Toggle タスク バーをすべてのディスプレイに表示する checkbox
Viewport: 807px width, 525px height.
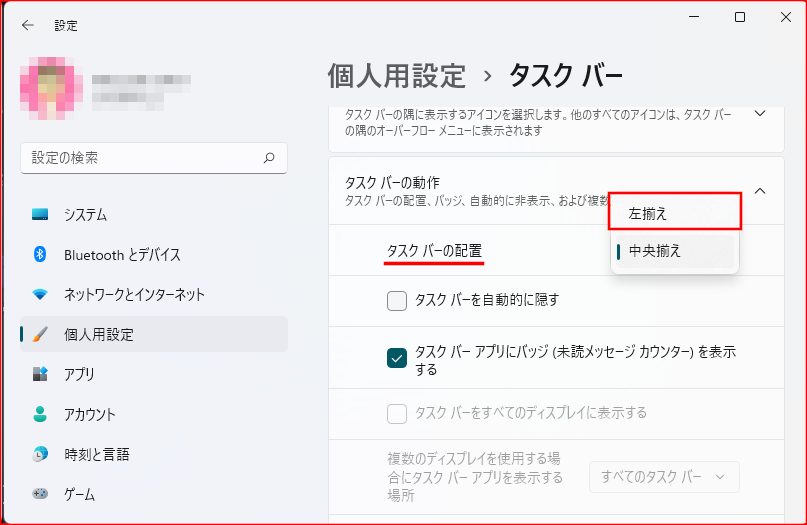tap(397, 412)
